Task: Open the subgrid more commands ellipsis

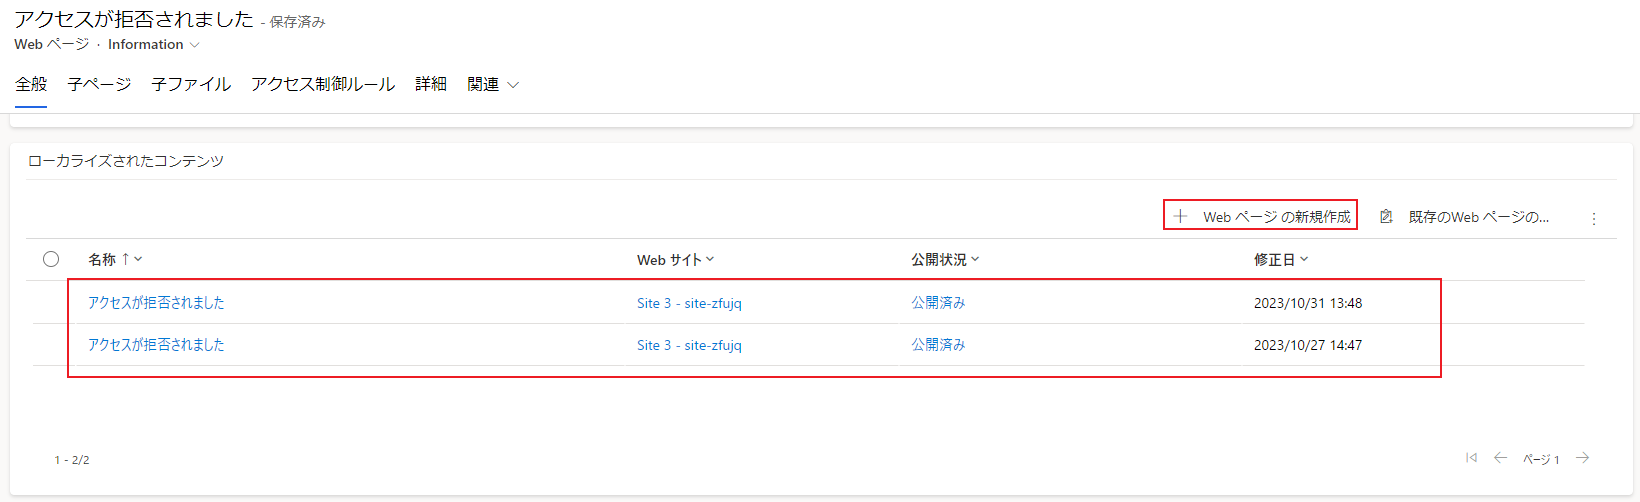Action: [x=1594, y=218]
